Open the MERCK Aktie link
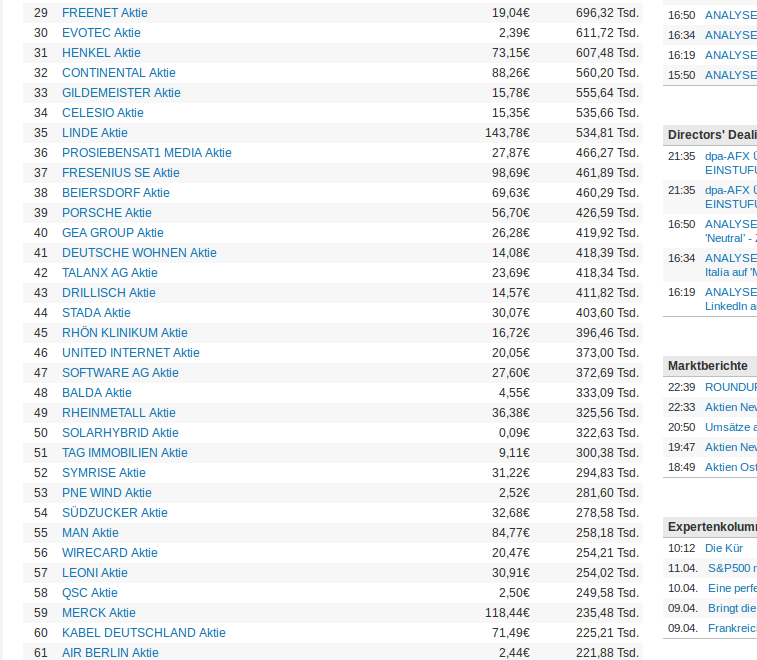The width and height of the screenshot is (757, 660). [98, 613]
